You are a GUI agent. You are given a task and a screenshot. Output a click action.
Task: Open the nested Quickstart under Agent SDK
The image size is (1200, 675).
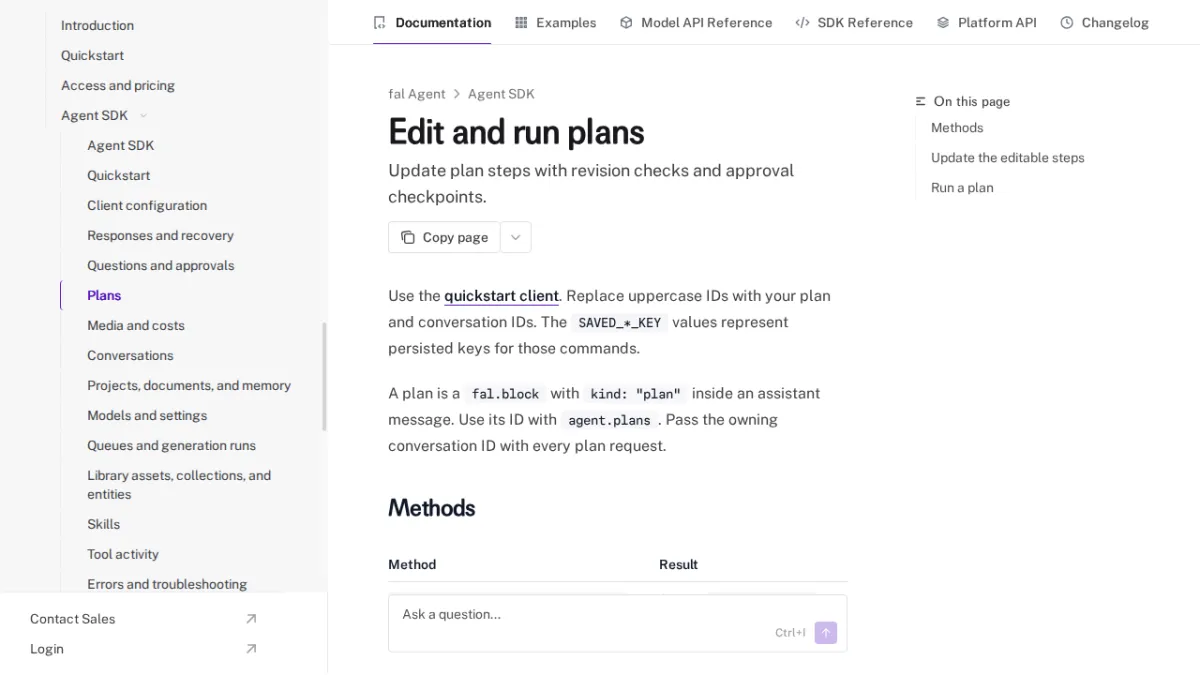pos(118,176)
